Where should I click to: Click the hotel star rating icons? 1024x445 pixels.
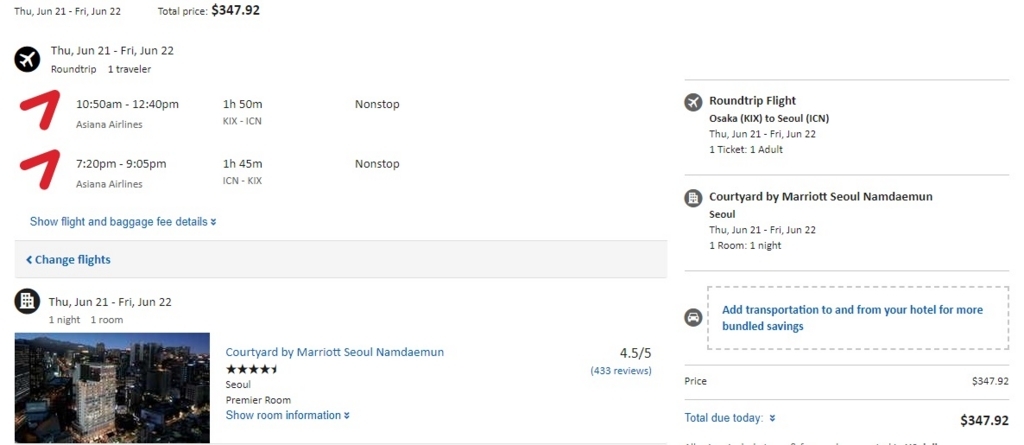252,369
